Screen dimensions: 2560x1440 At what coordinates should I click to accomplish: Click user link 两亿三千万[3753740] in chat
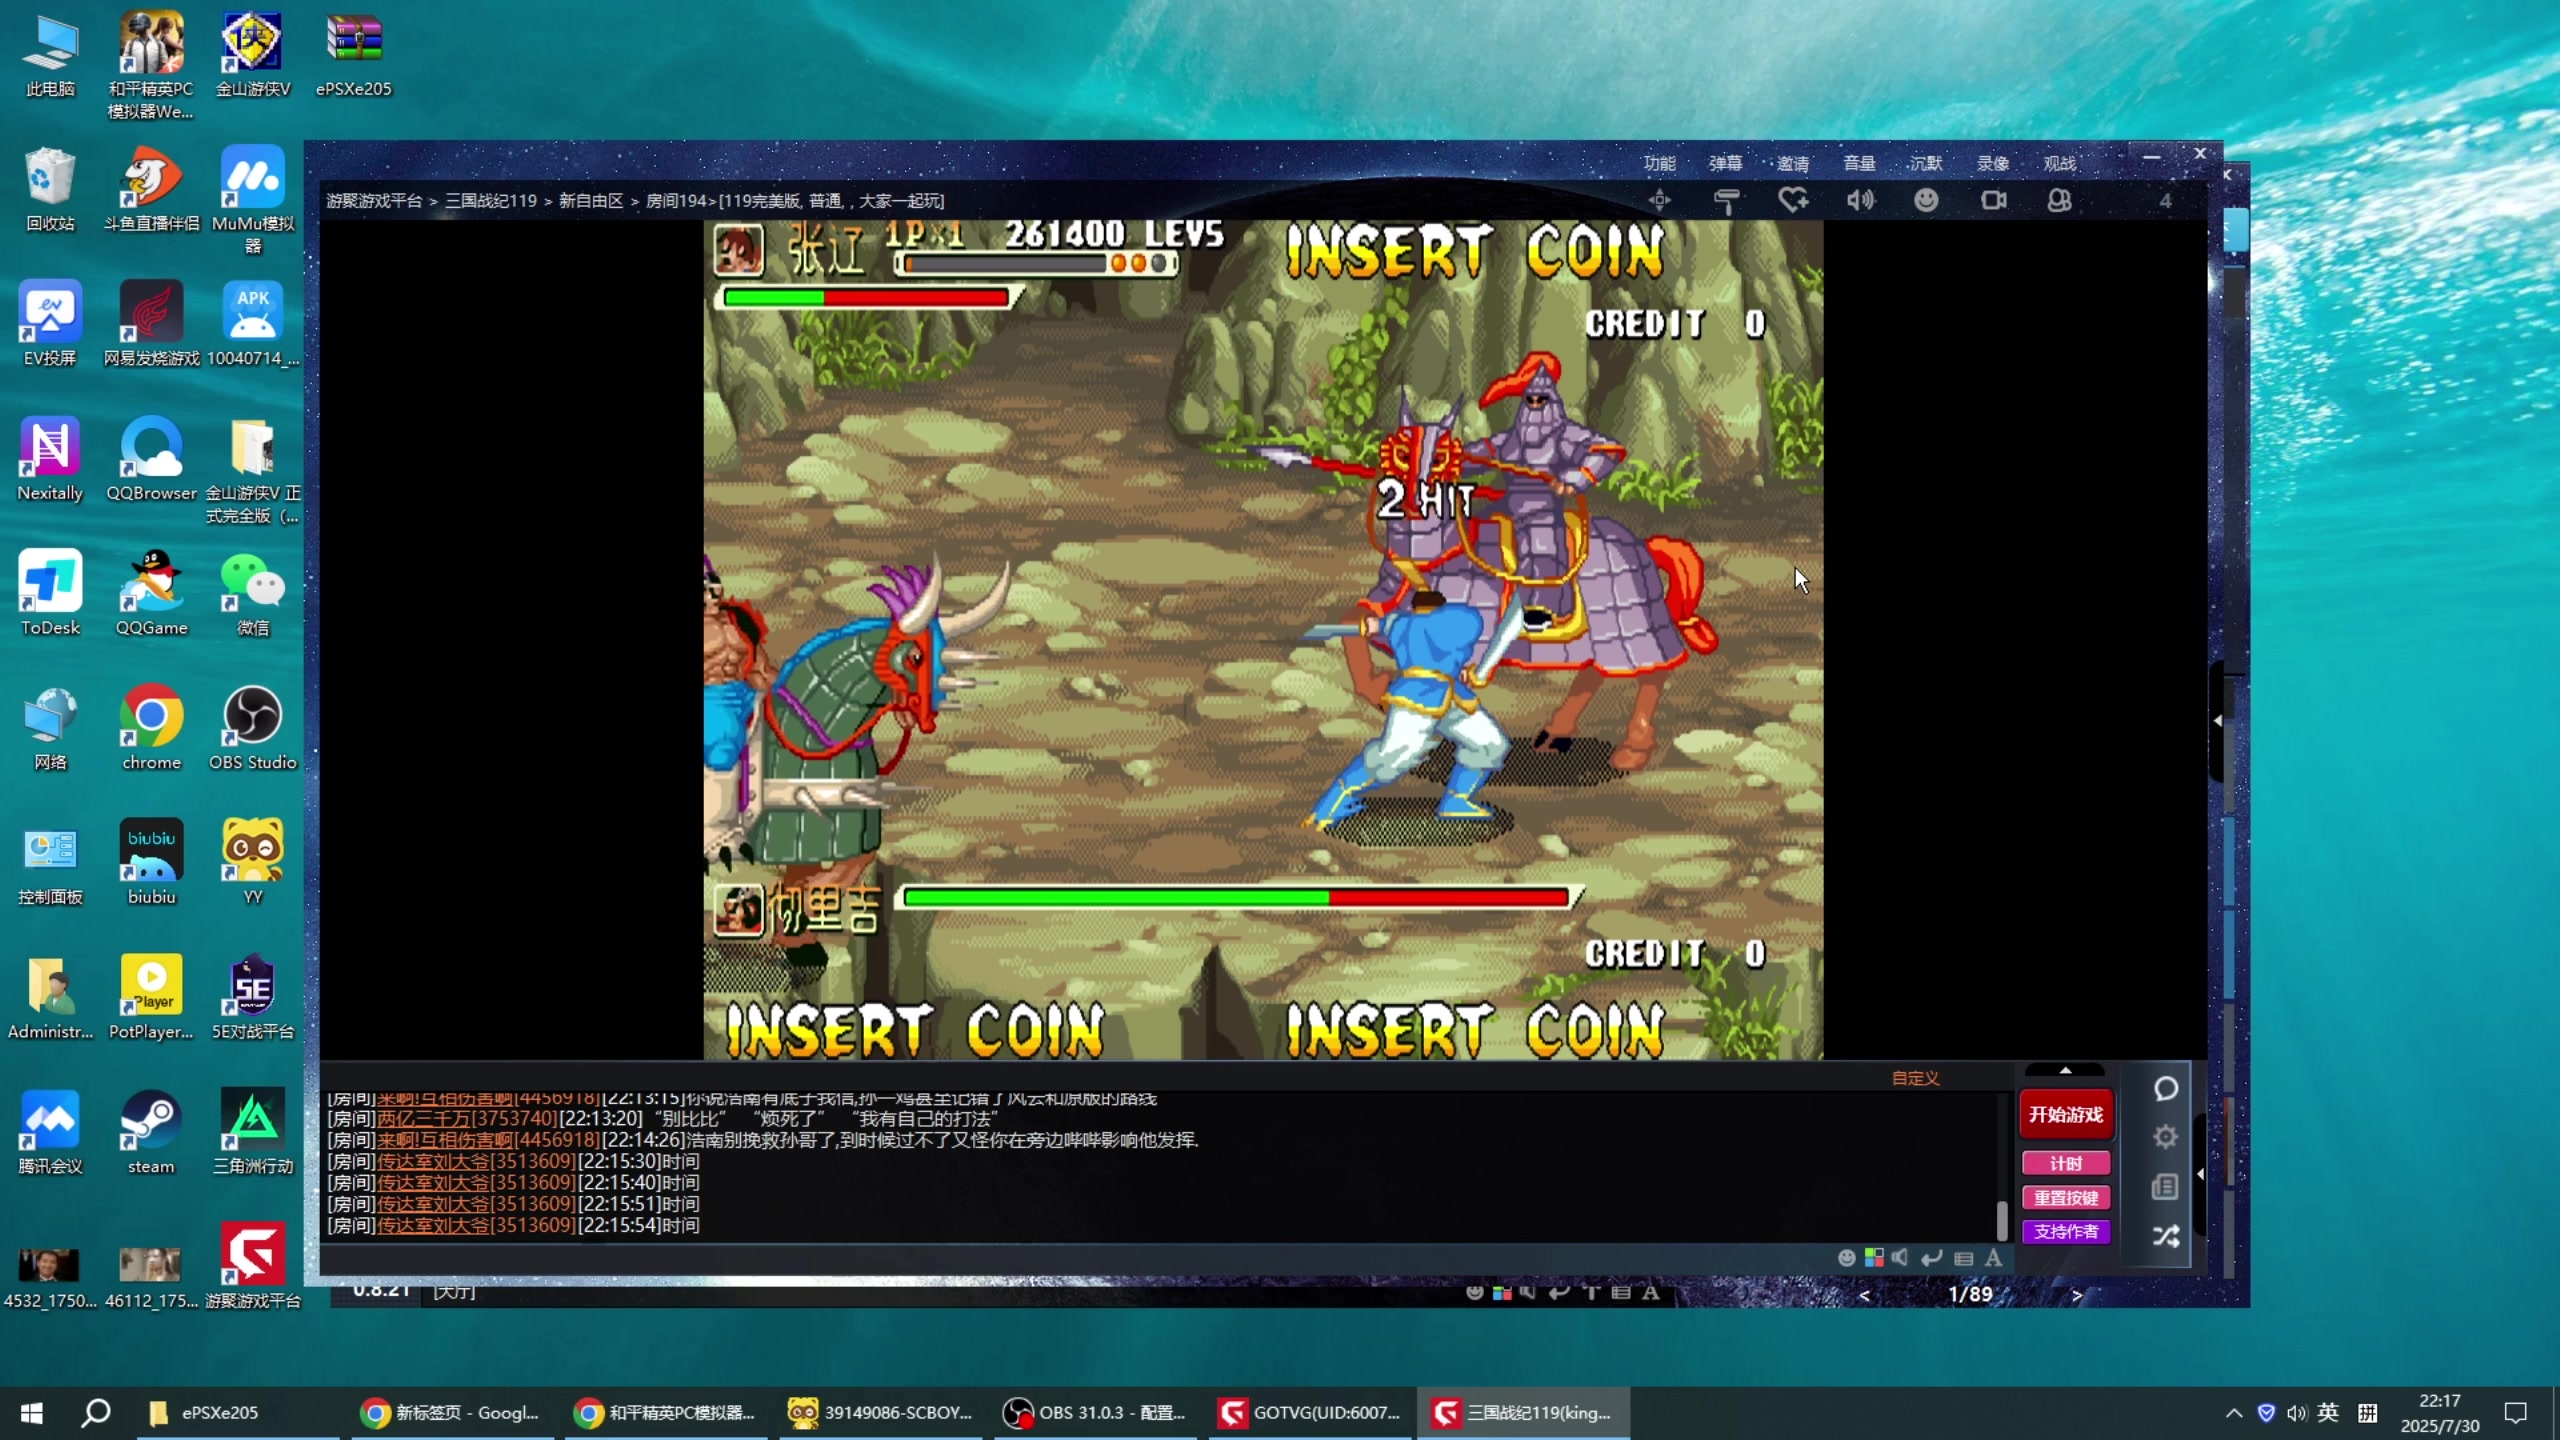[466, 1119]
